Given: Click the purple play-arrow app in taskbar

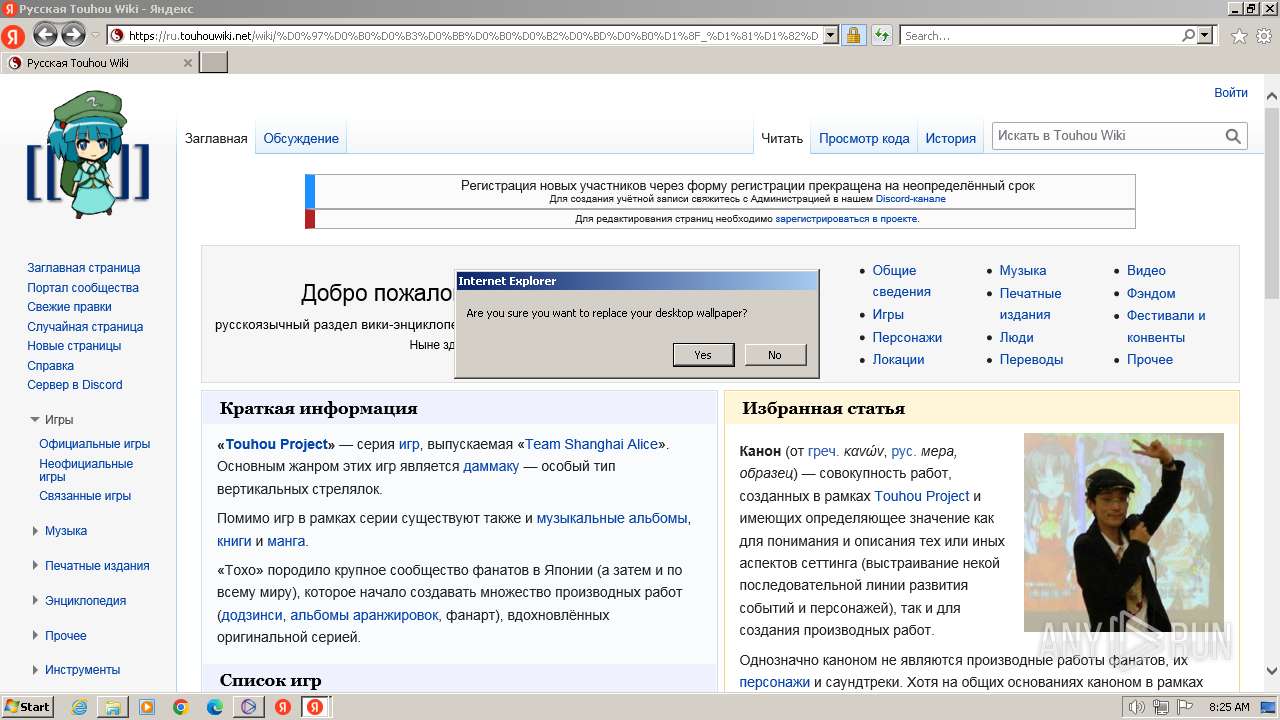Looking at the screenshot, I should (x=249, y=707).
